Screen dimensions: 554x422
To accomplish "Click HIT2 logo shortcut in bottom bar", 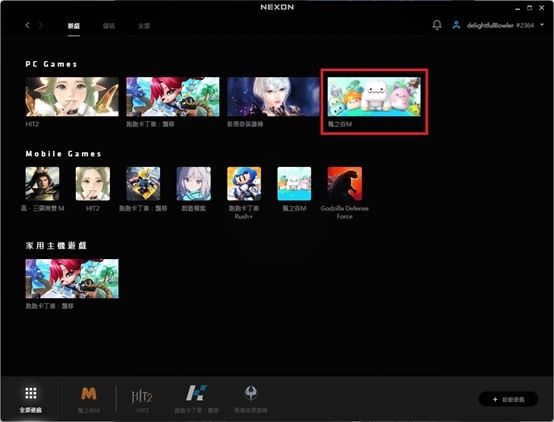I will 142,397.
